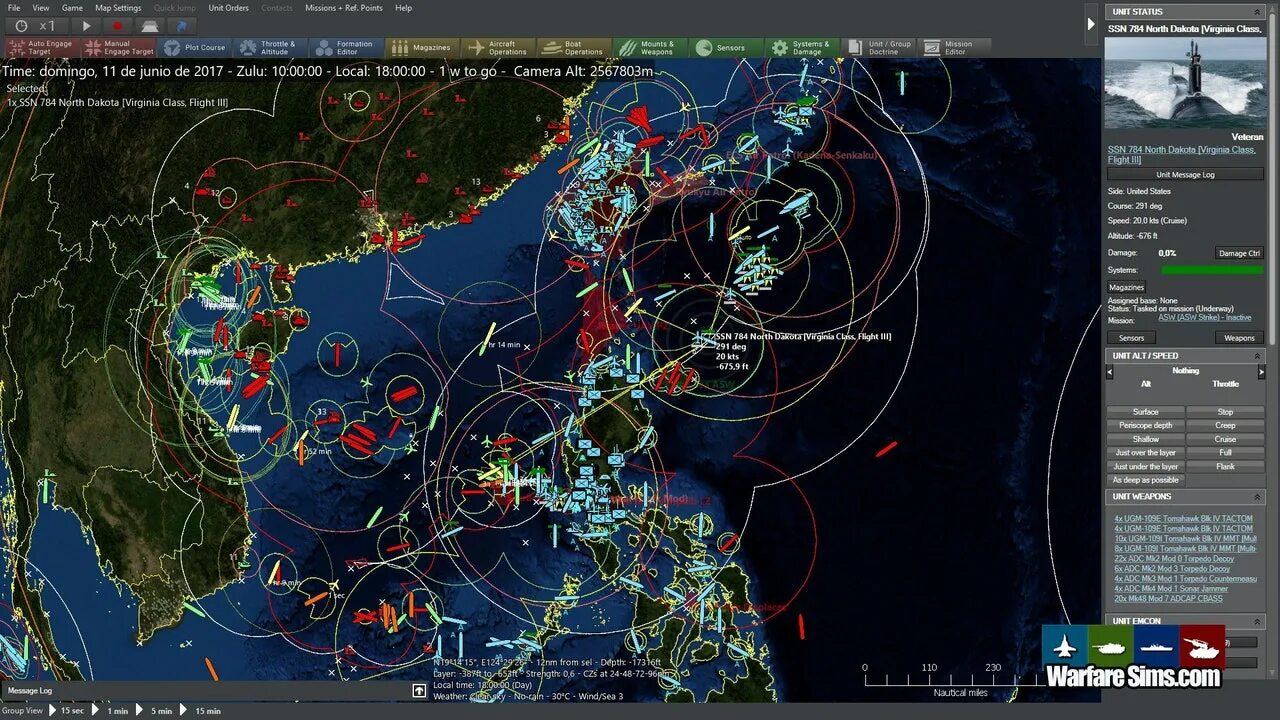Screen dimensions: 1280x720
Task: Click the time compression clock icon
Action: tap(22, 26)
